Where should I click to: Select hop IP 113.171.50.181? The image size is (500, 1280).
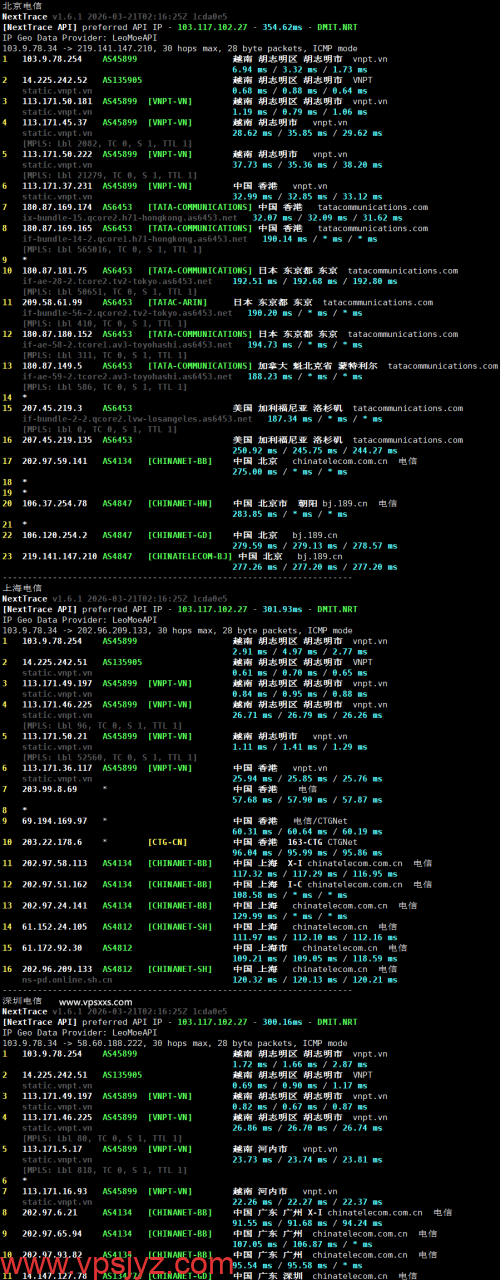pyautogui.click(x=57, y=101)
